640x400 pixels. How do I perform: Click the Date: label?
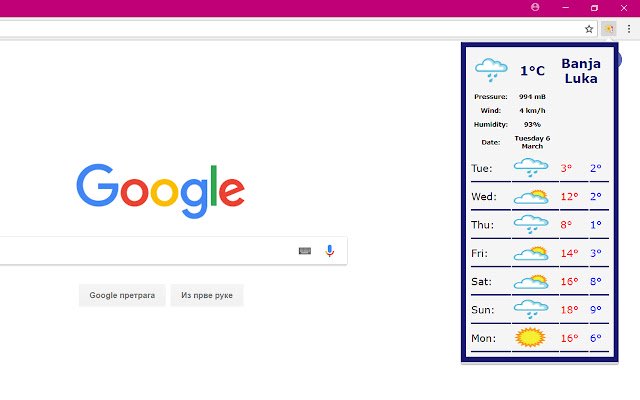491,142
